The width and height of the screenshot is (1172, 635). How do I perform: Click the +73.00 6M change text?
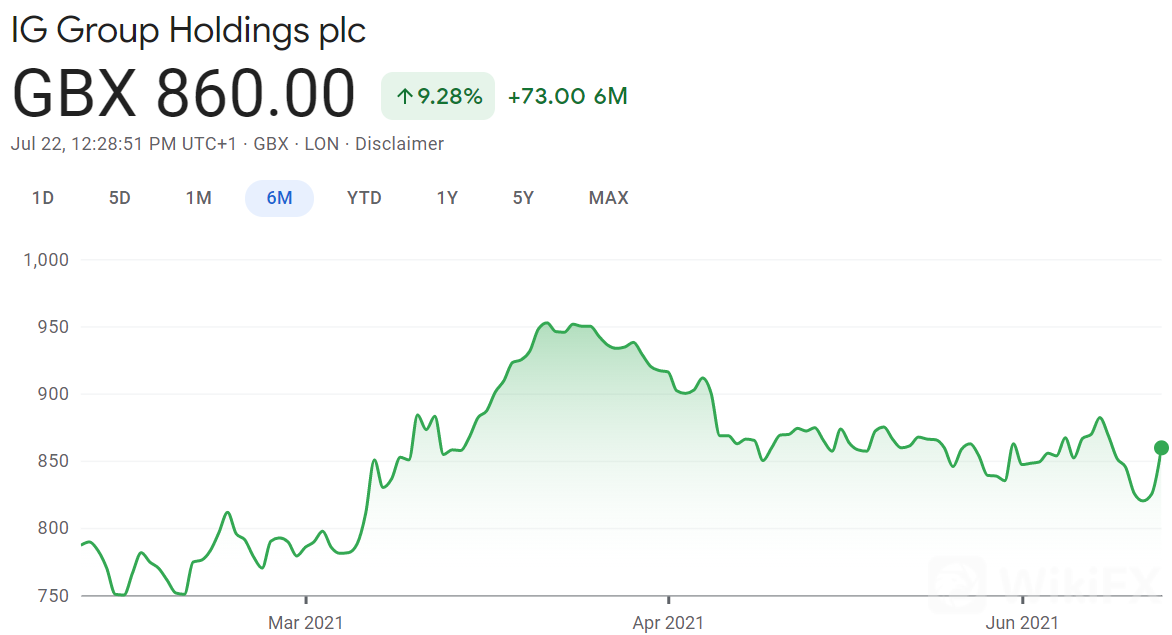pos(567,96)
